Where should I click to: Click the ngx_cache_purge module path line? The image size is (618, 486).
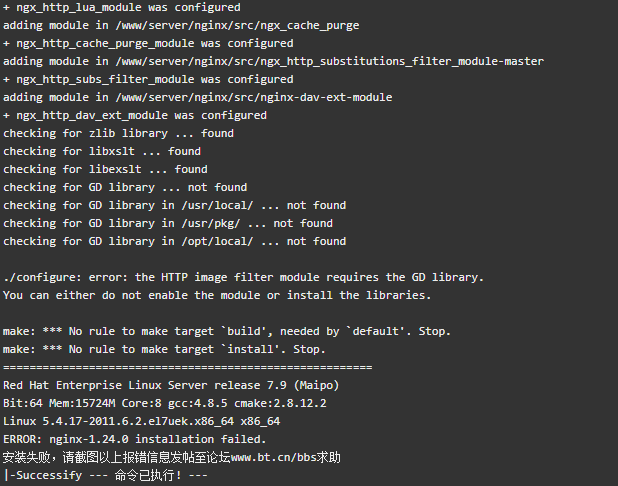click(x=181, y=26)
